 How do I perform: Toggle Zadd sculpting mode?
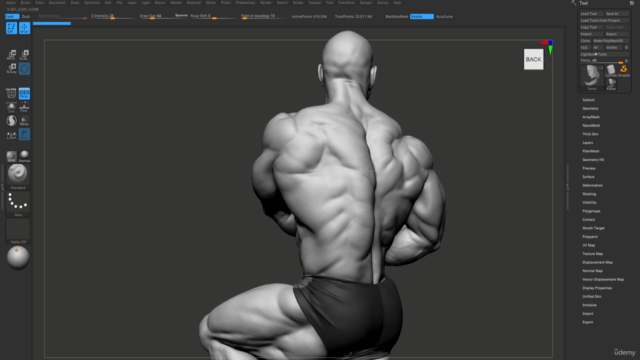(12, 16)
